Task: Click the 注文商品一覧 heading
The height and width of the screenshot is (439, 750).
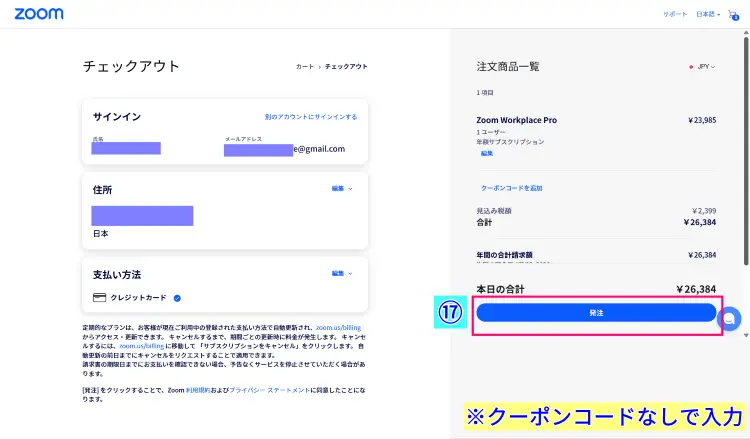Action: coord(508,66)
